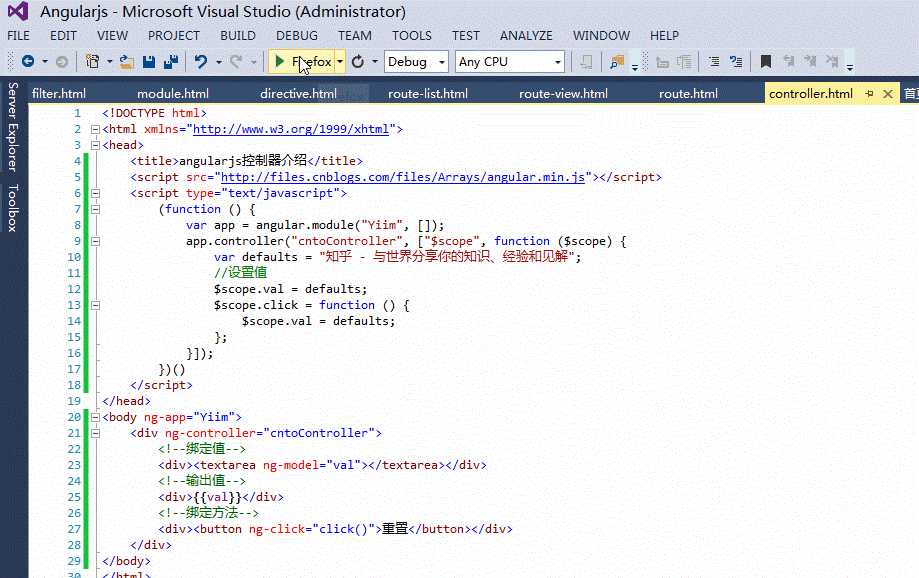Click the Decrease Indent icon
Image resolution: width=919 pixels, height=578 pixels.
(x=662, y=62)
